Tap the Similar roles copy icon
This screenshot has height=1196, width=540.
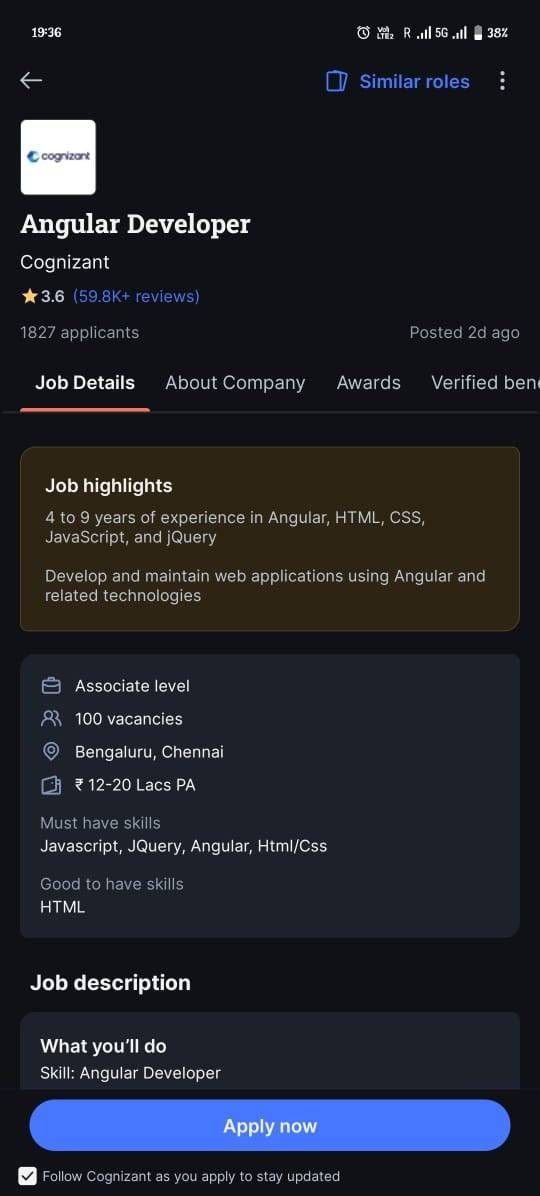pyautogui.click(x=336, y=81)
